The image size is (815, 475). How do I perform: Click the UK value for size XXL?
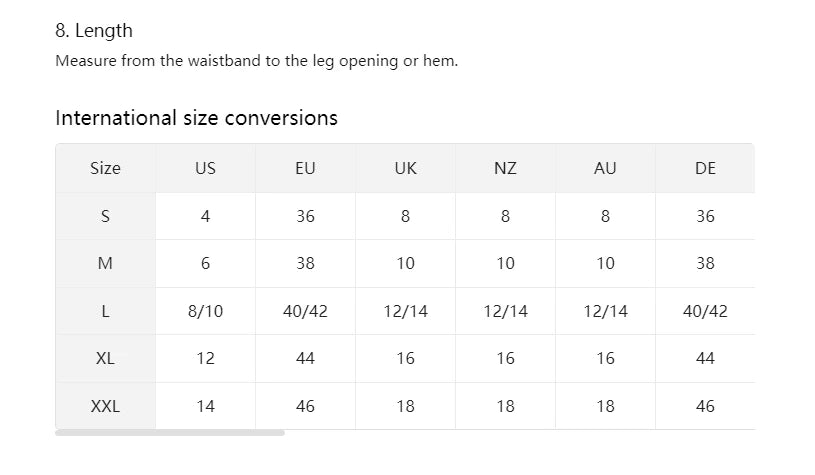click(405, 406)
